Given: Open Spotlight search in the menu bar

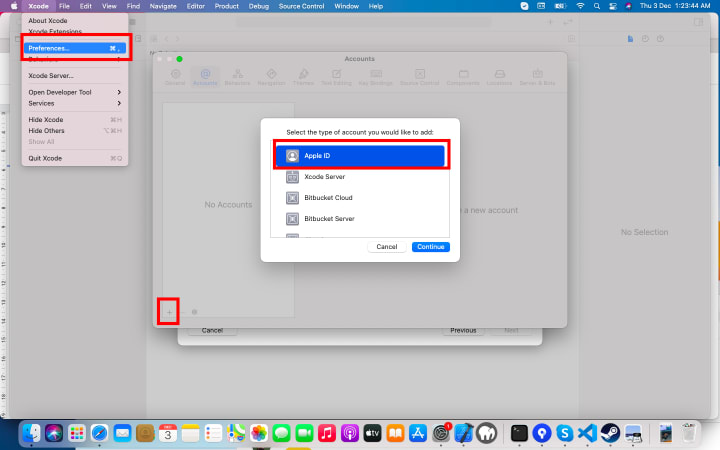Looking at the screenshot, I should click(x=596, y=6).
